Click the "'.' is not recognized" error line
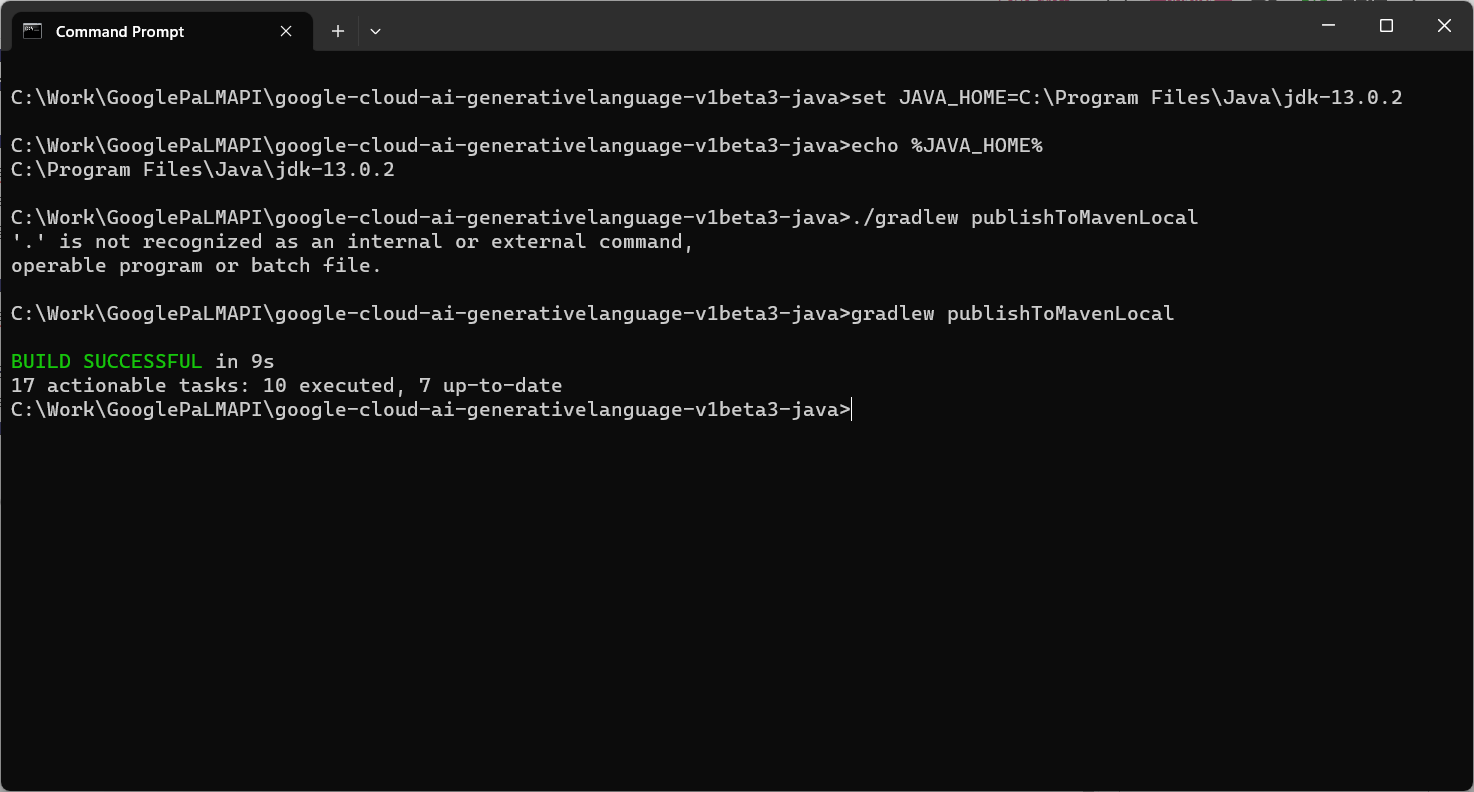The image size is (1474, 792). [x=352, y=242]
